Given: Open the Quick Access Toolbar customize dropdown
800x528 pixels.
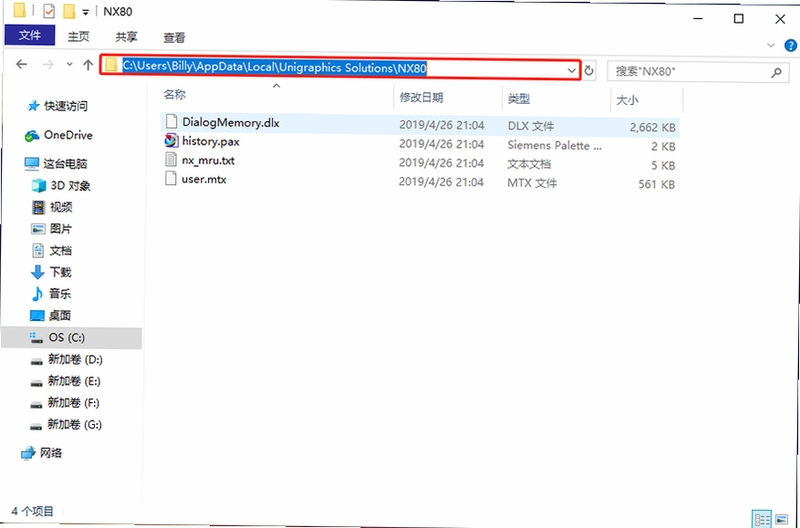Looking at the screenshot, I should [x=86, y=11].
